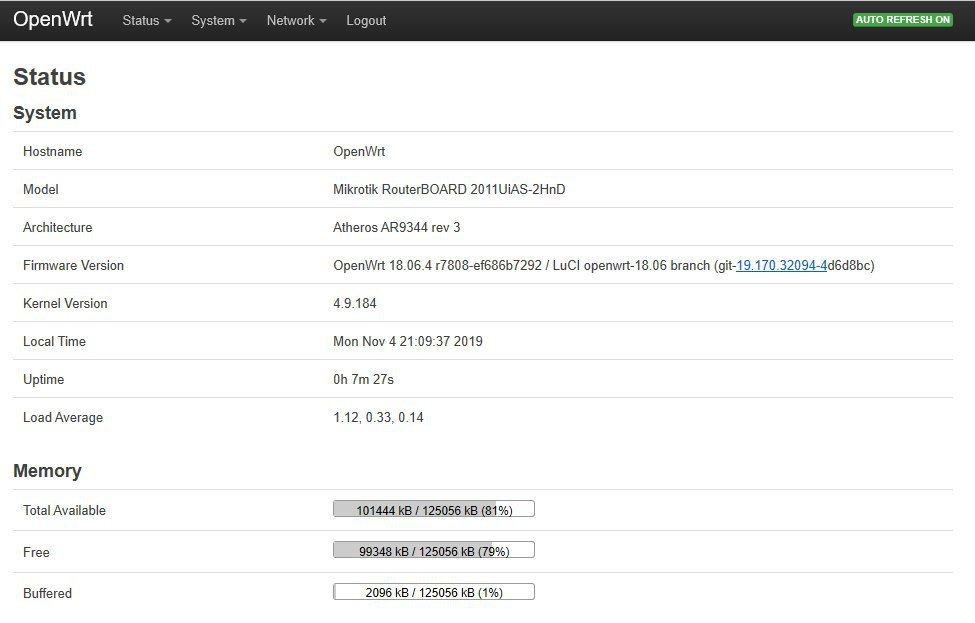This screenshot has width=975, height=623.
Task: Click the Memory section heading
Action: tap(47, 471)
